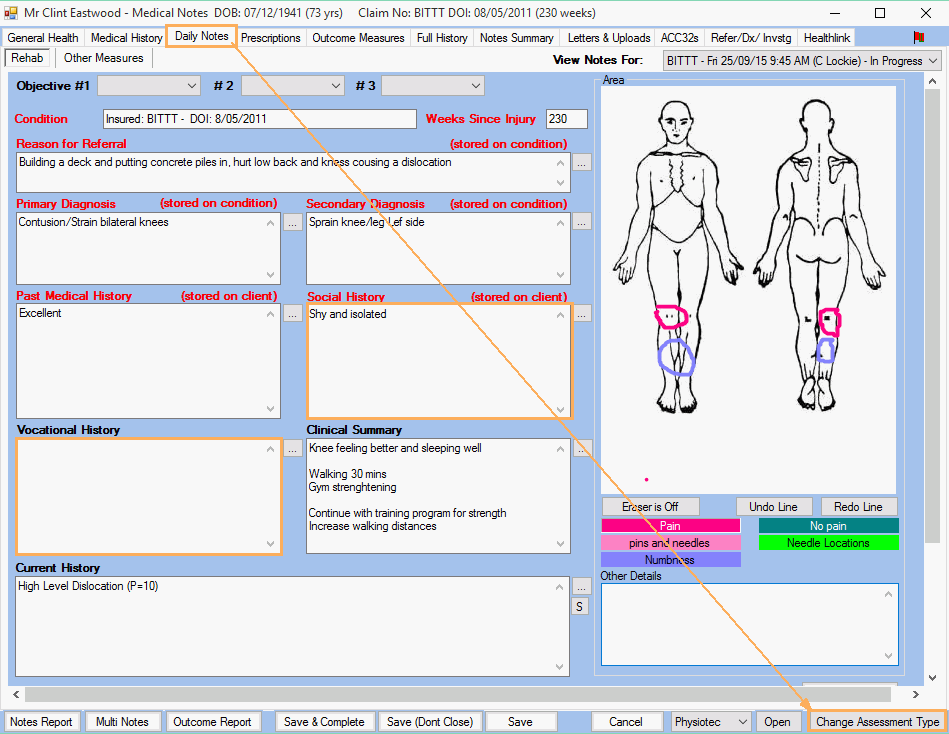Image resolution: width=949 pixels, height=734 pixels.
Task: Click ellipsis button beside Past Medical History
Action: [292, 314]
